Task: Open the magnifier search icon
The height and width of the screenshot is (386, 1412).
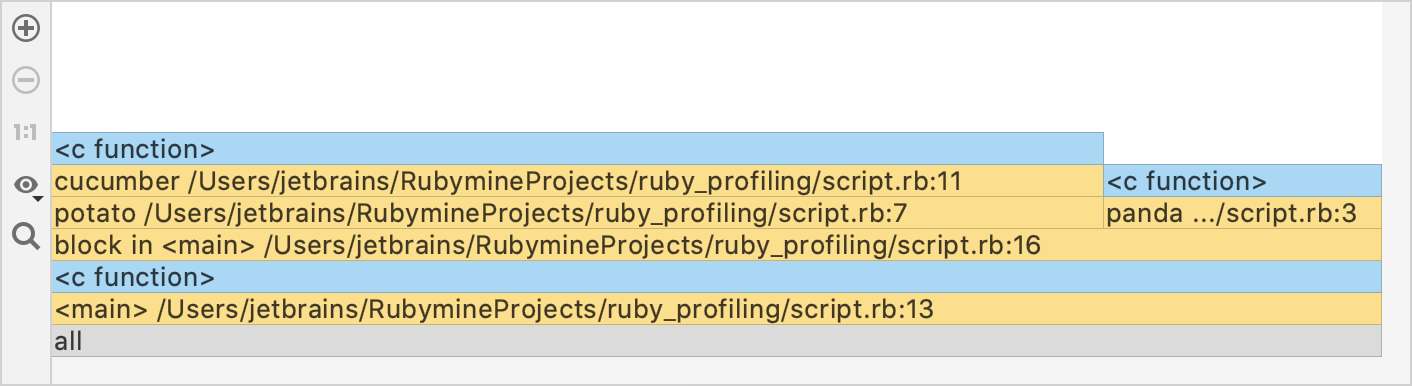Action: click(x=26, y=236)
